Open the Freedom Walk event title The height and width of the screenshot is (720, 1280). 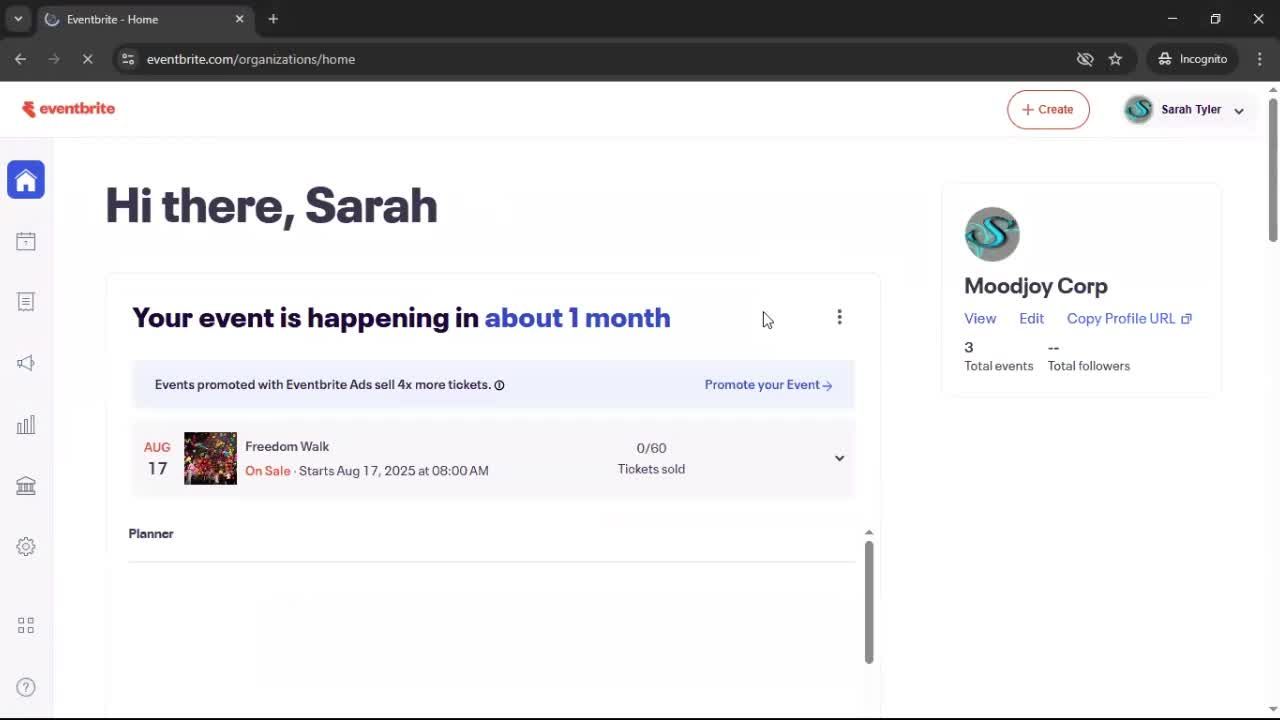coord(287,447)
